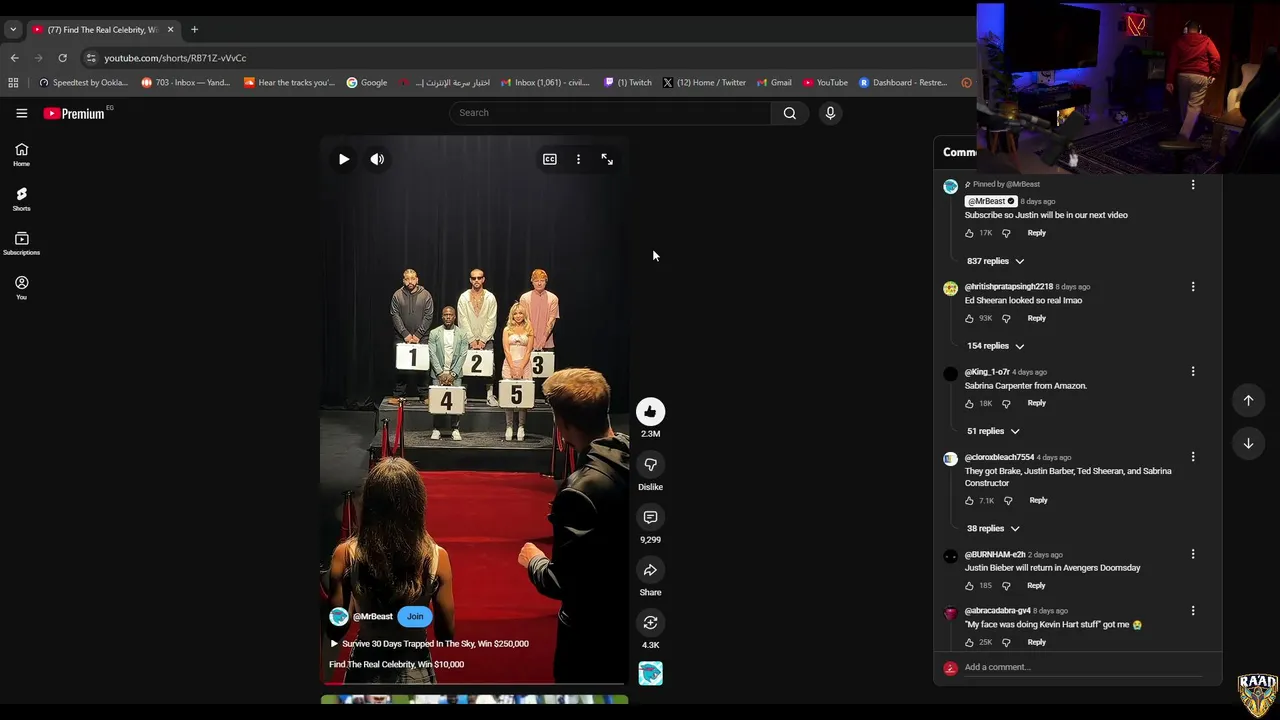The width and height of the screenshot is (1280, 720).
Task: Like the 'Ed Sheeran looked so real' comment
Action: [969, 318]
